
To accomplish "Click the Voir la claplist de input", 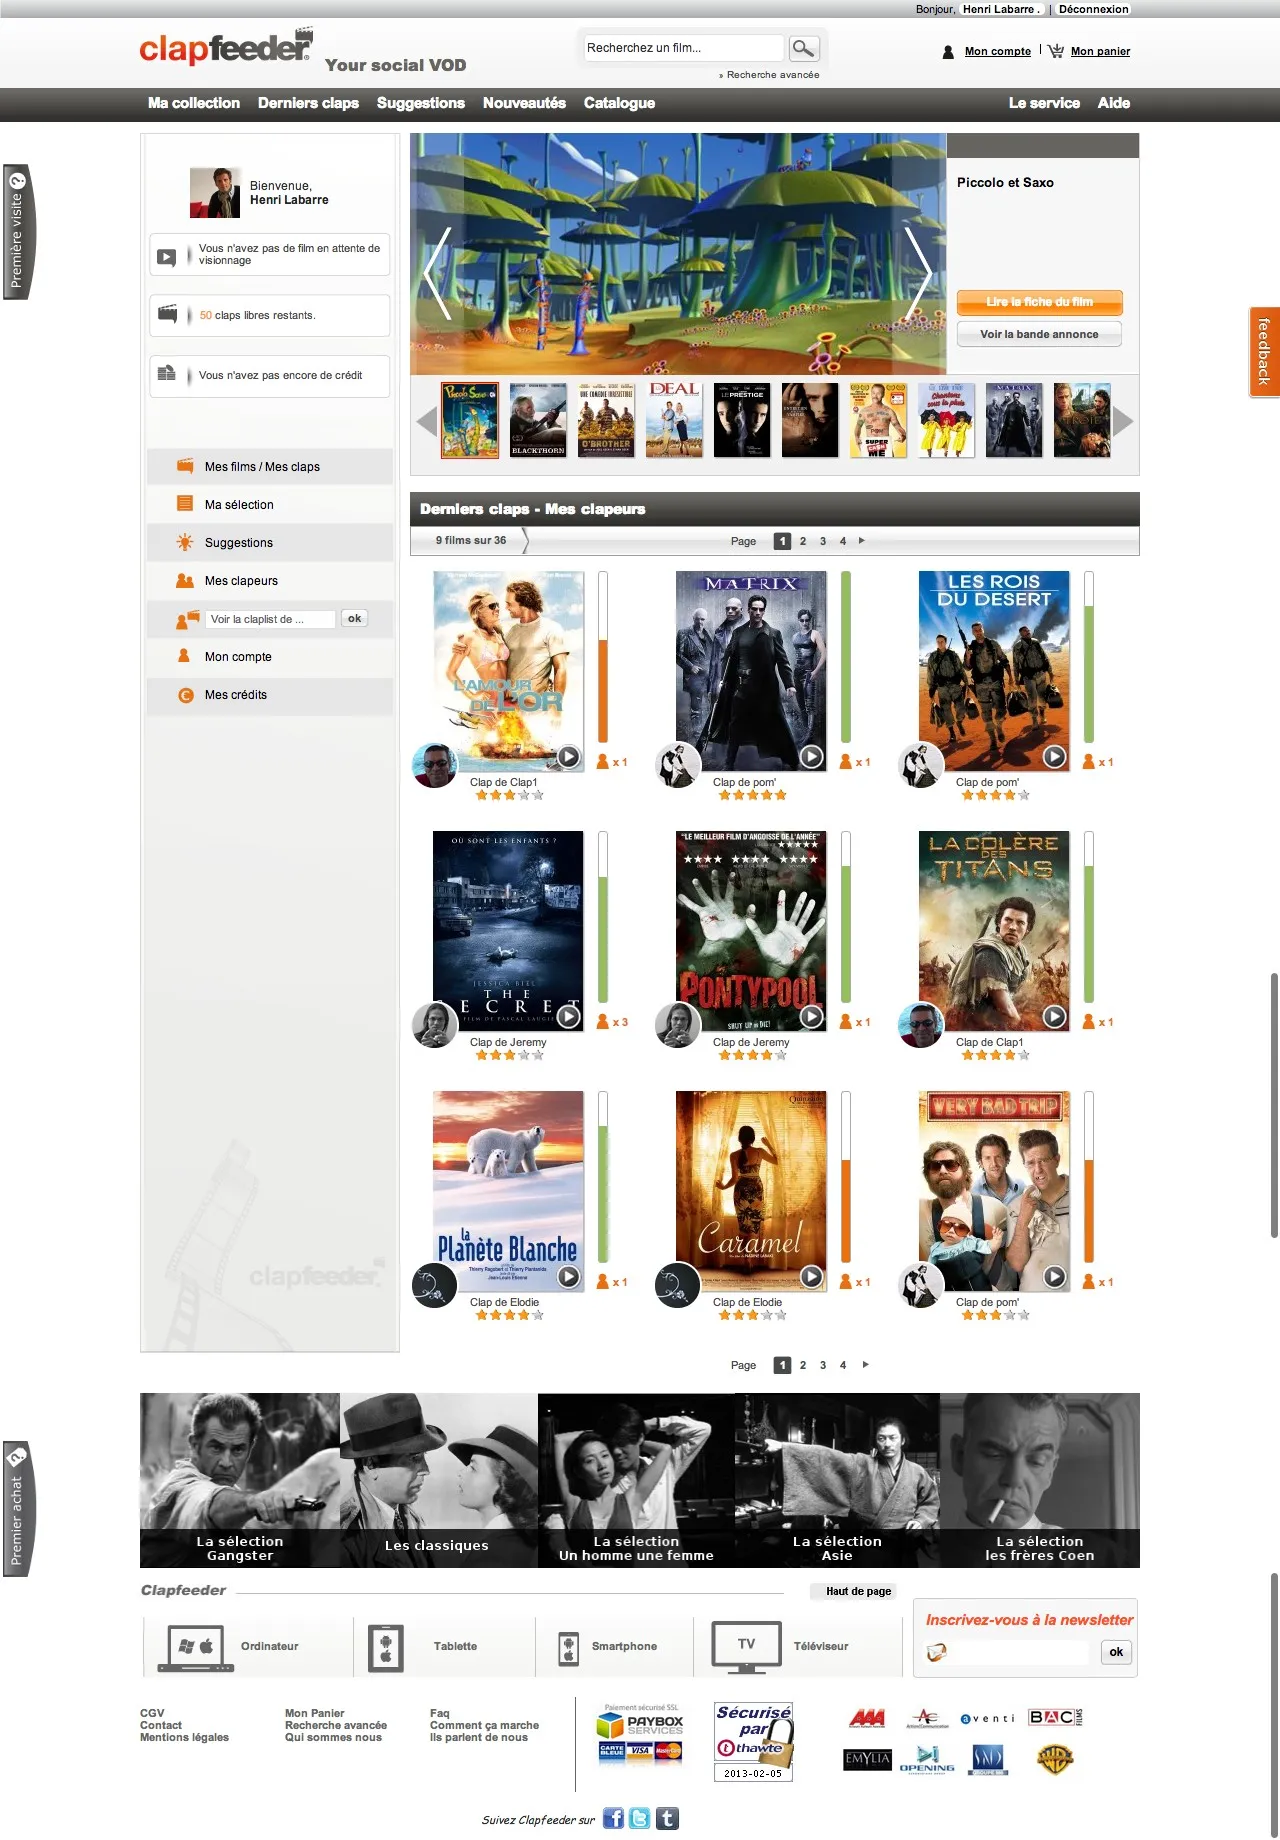I will pyautogui.click(x=271, y=619).
